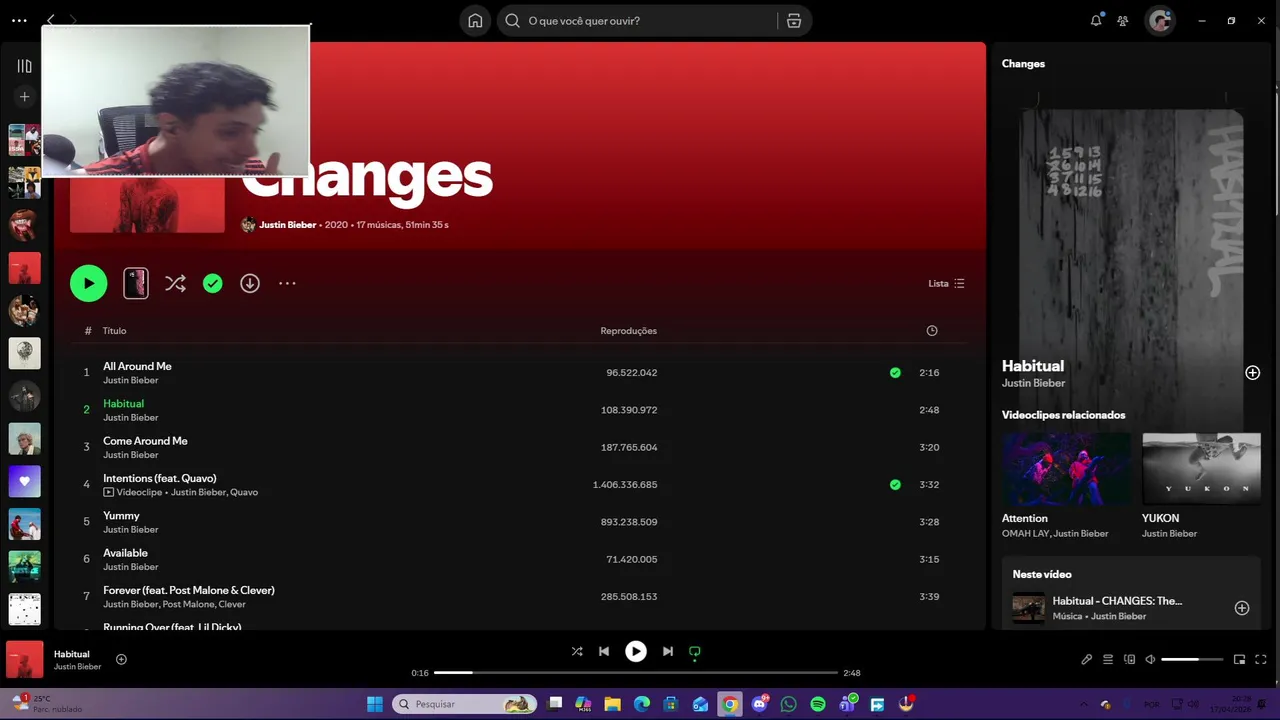Enter full screen mode icon

1261,659
